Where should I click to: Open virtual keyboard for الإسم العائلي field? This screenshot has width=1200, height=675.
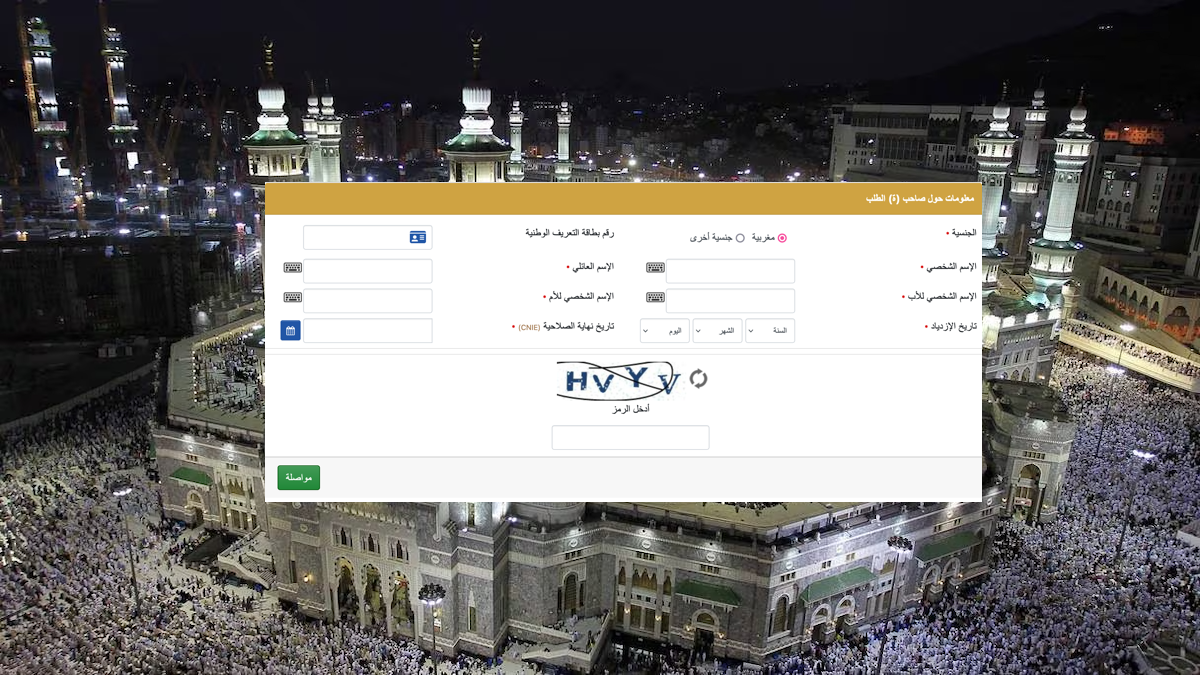click(293, 268)
